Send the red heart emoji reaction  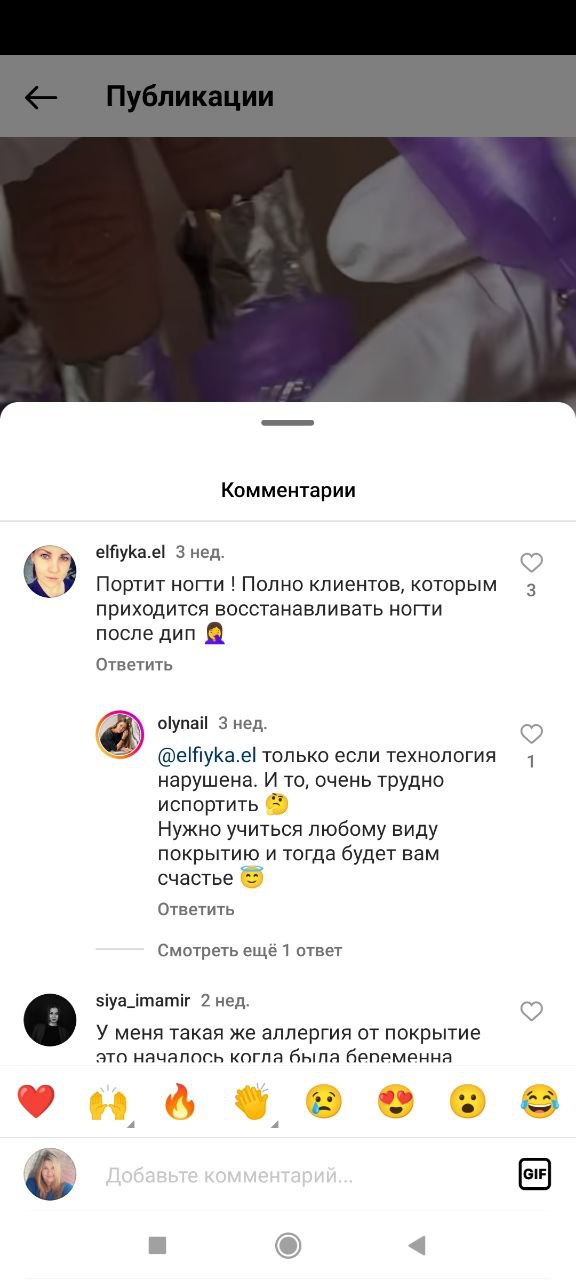point(36,1102)
